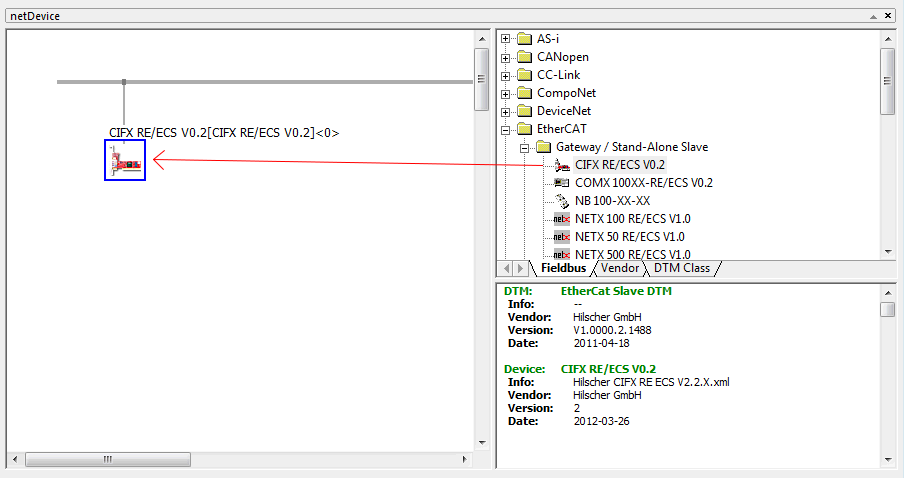
Task: Select the CC-Link tree item label
Action: [558, 75]
